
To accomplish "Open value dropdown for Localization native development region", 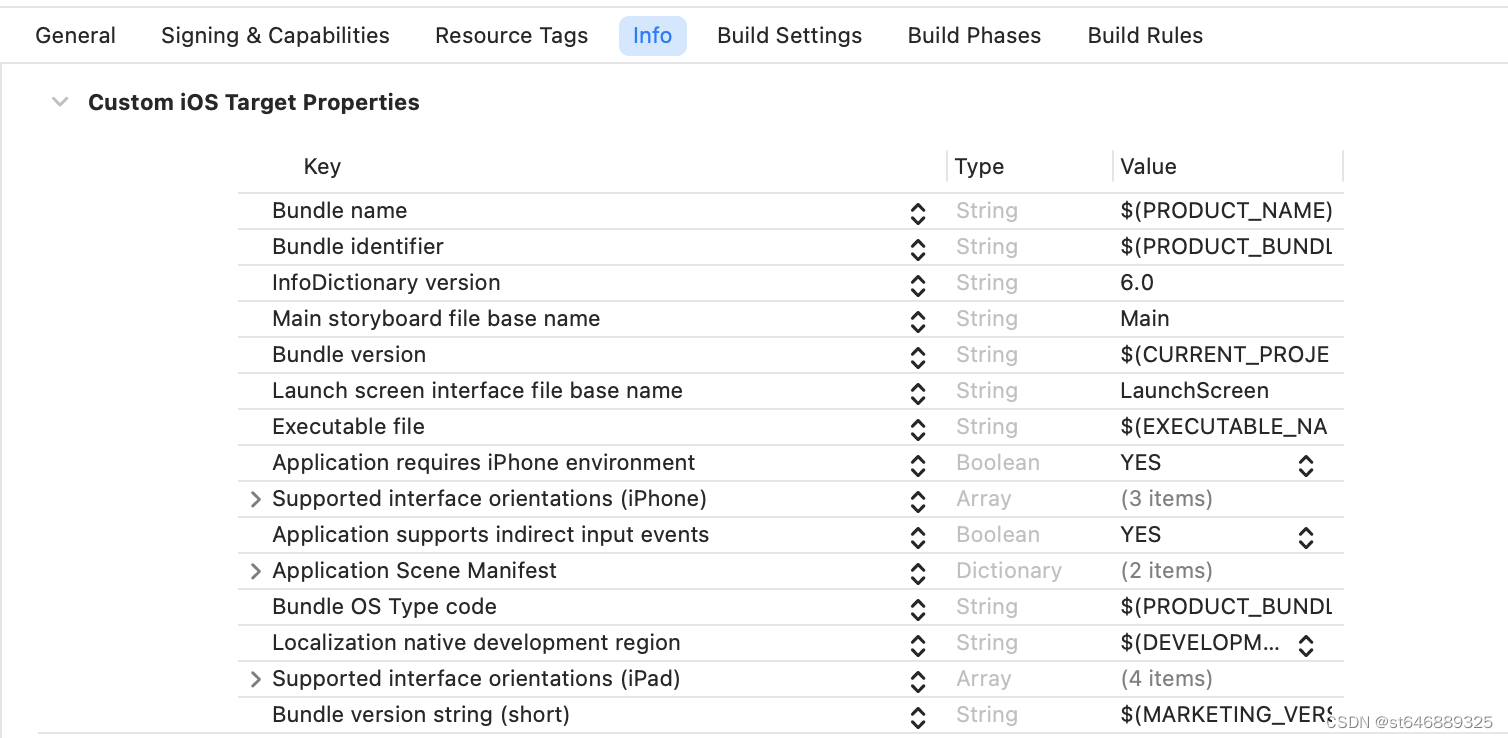I will tap(1305, 645).
